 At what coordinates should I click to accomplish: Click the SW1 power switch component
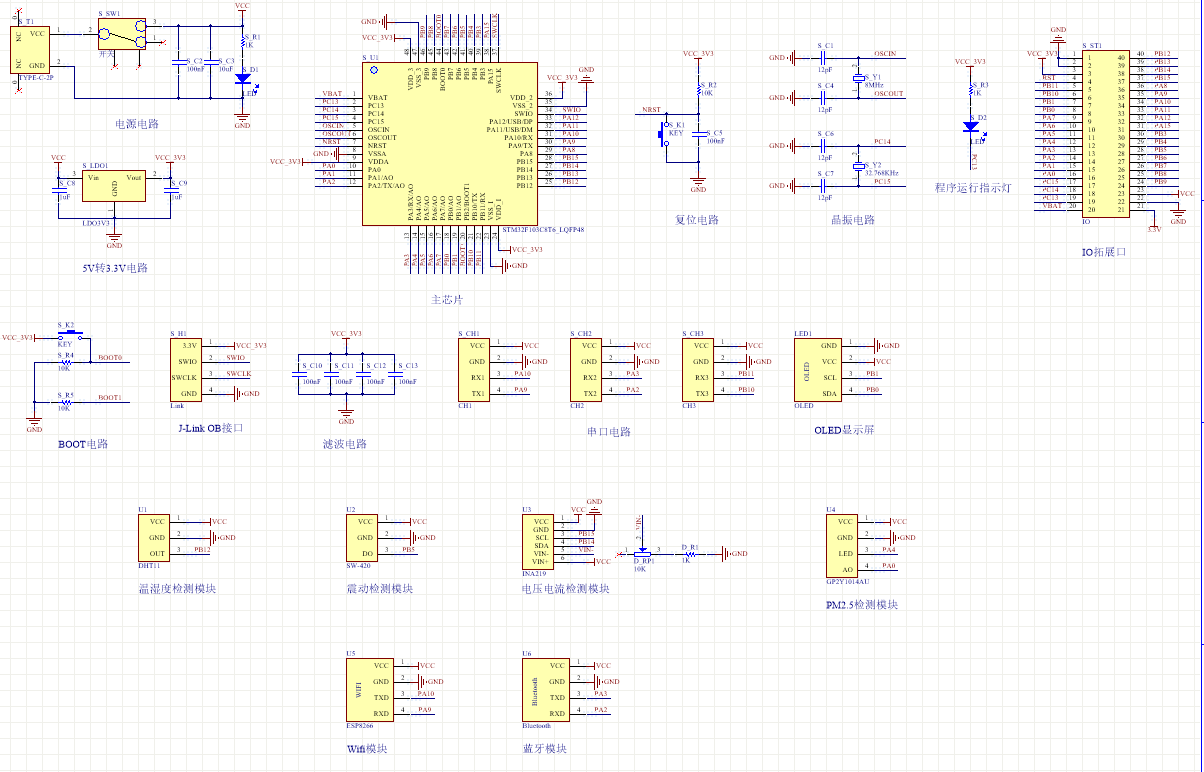[121, 34]
